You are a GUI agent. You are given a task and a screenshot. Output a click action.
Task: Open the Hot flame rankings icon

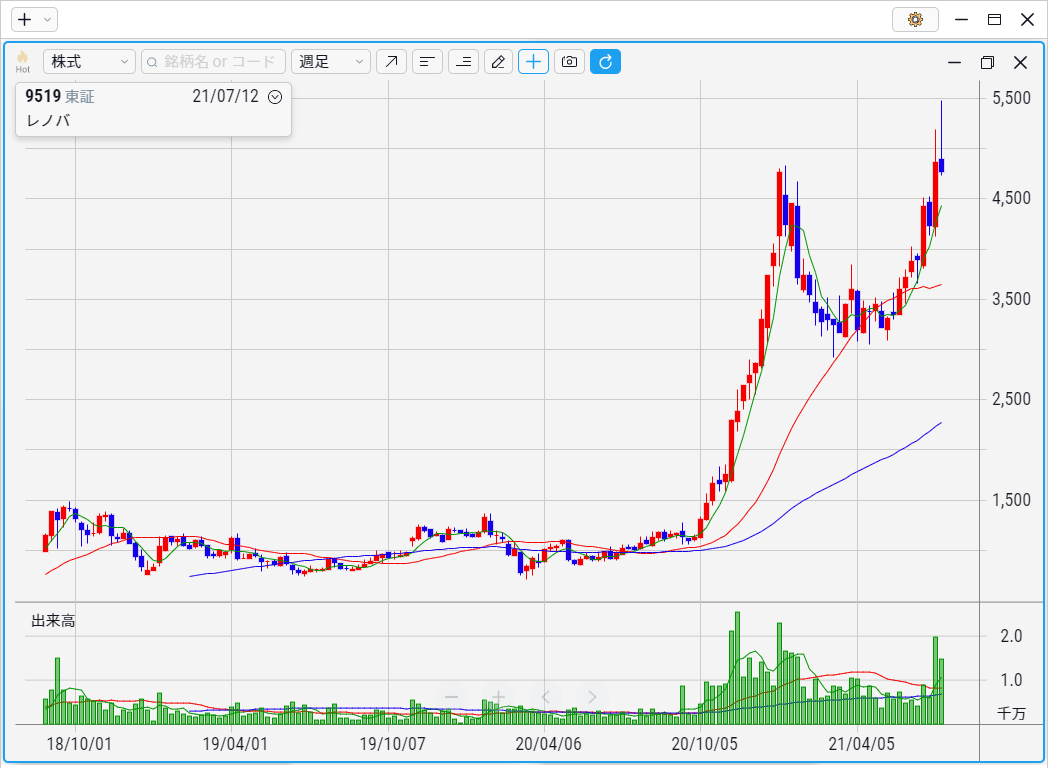coord(23,61)
